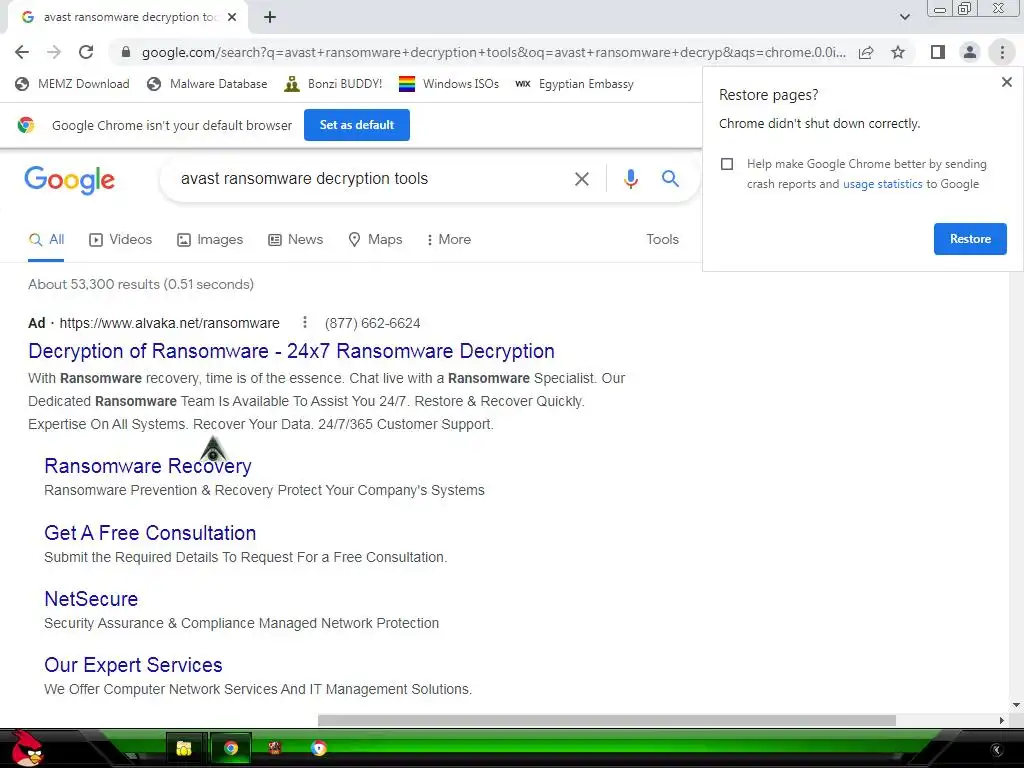Open the Ransomware Recovery sitelink
Image resolution: width=1024 pixels, height=768 pixels.
pyautogui.click(x=148, y=466)
